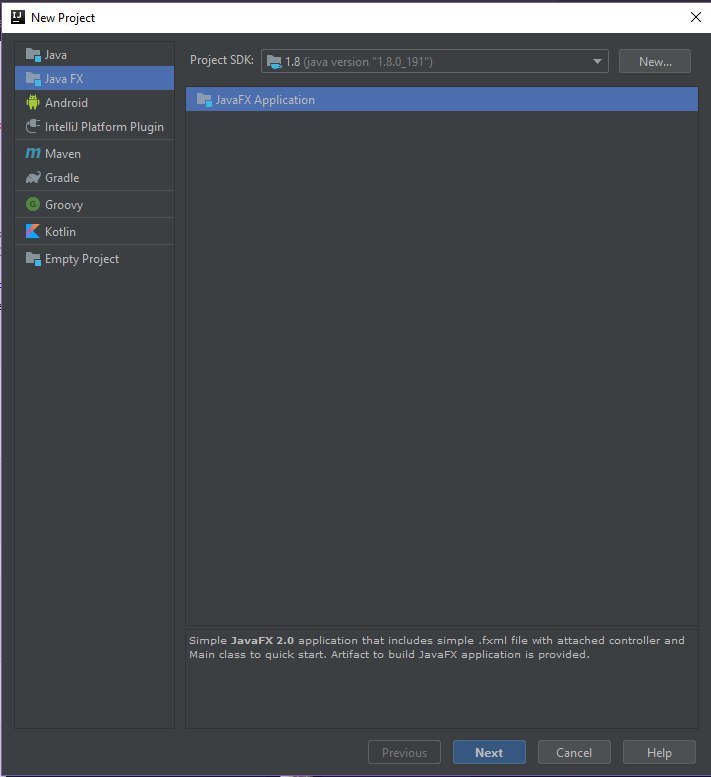Screen dimensions: 711x777
Task: Click the Java folder icon in sidebar
Action: coord(33,55)
